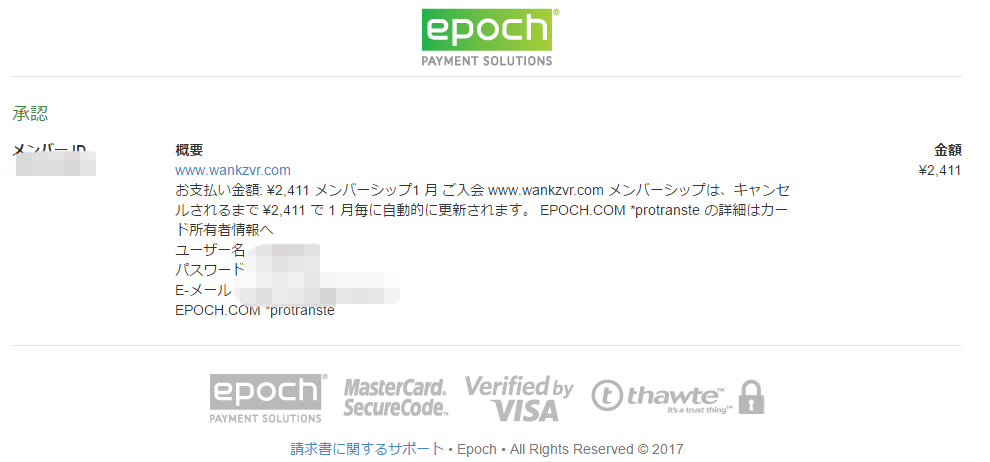
Task: Click the E-メール label
Action: click(204, 290)
